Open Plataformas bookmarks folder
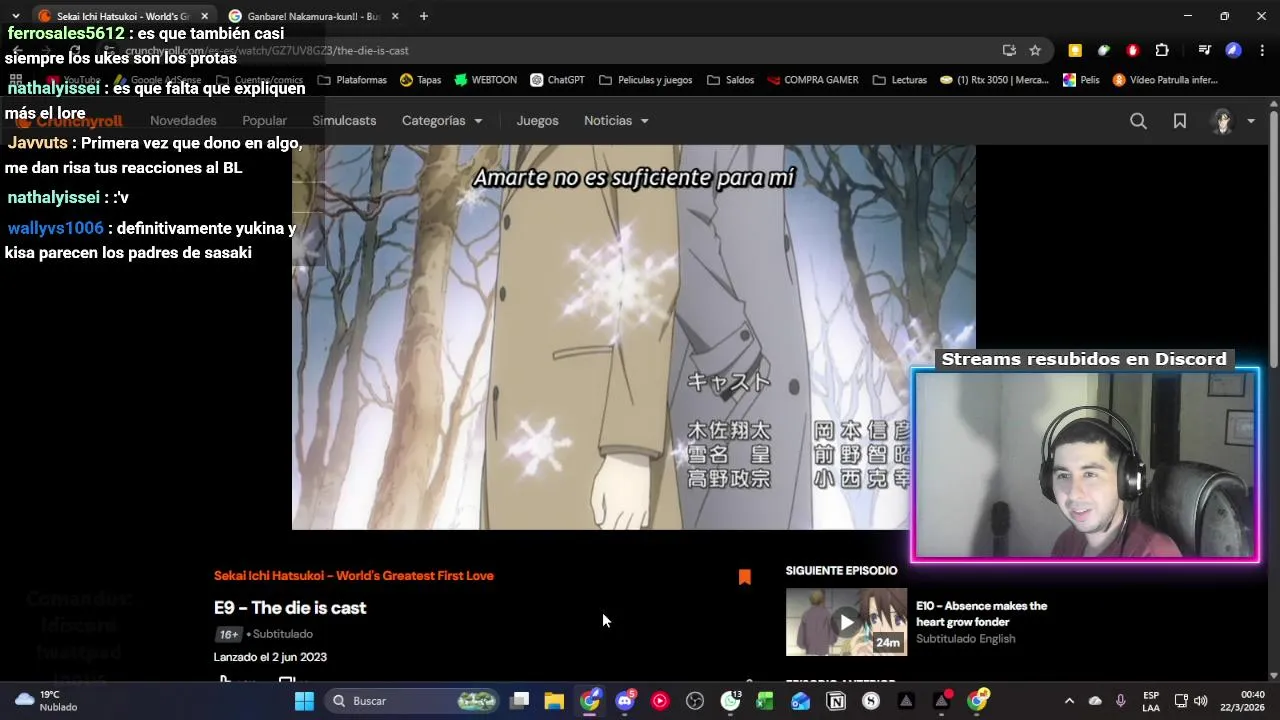Viewport: 1280px width, 720px height. tap(353, 80)
